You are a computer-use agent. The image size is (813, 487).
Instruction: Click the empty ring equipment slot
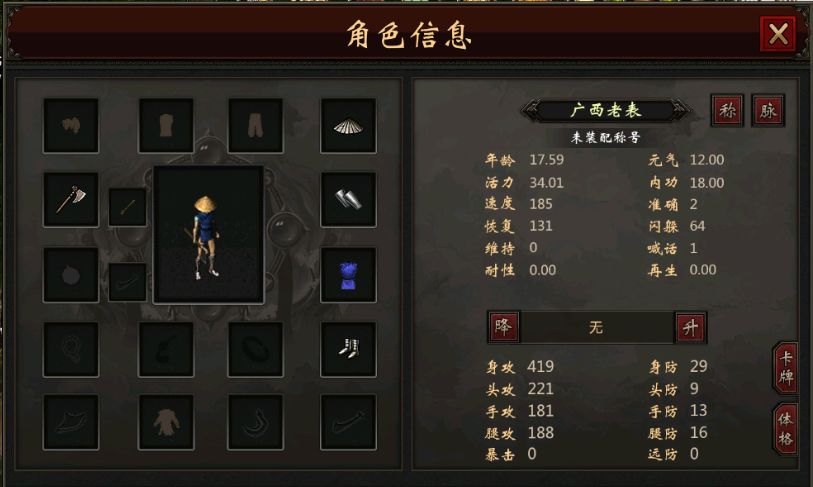[256, 349]
